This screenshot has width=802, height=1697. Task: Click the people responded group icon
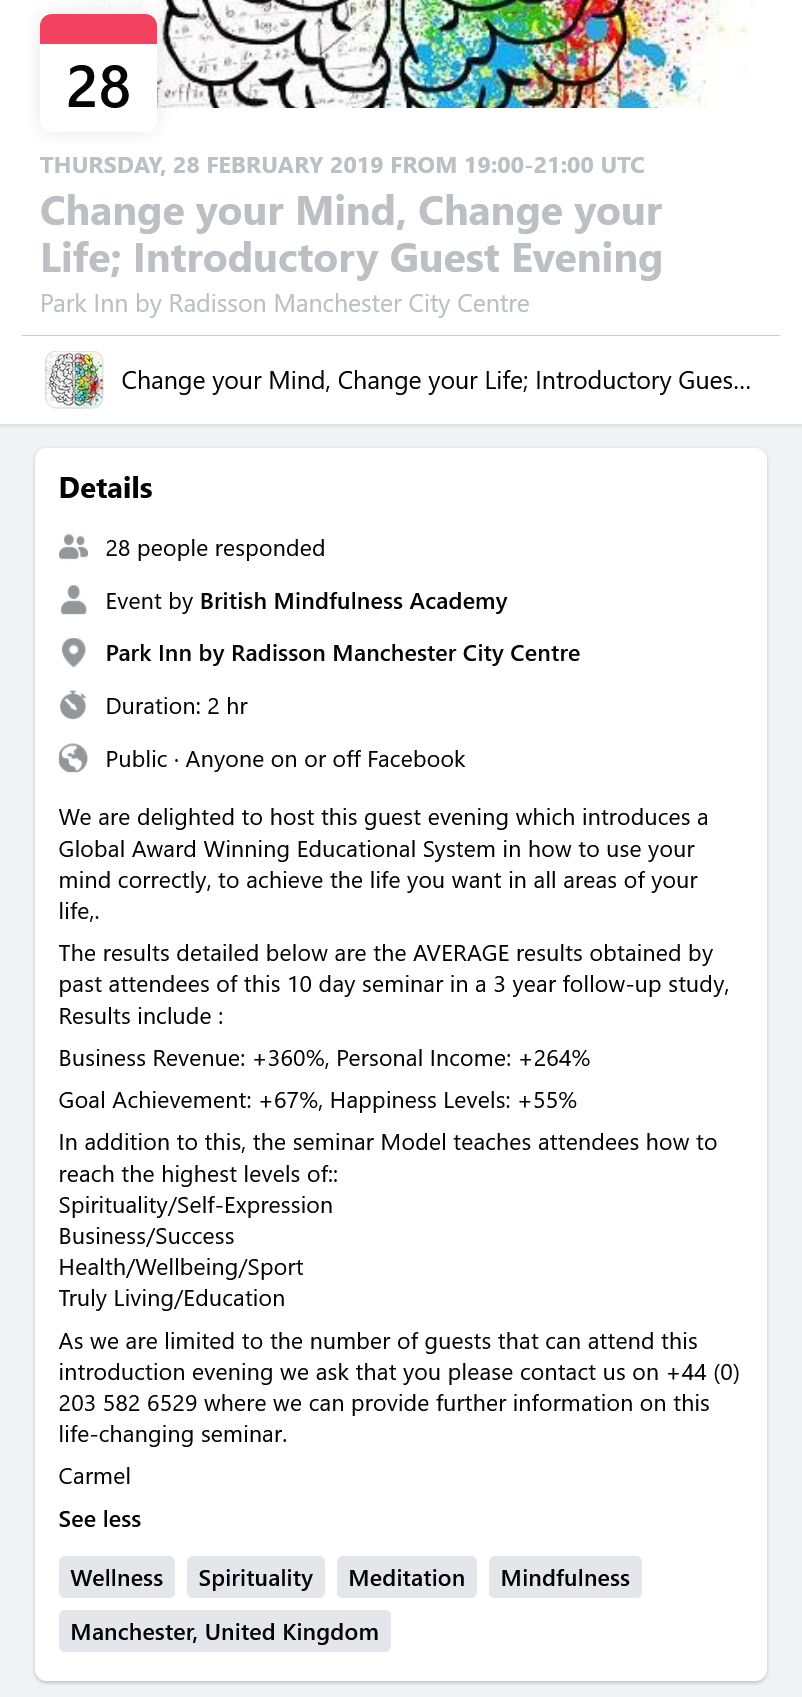pos(73,548)
